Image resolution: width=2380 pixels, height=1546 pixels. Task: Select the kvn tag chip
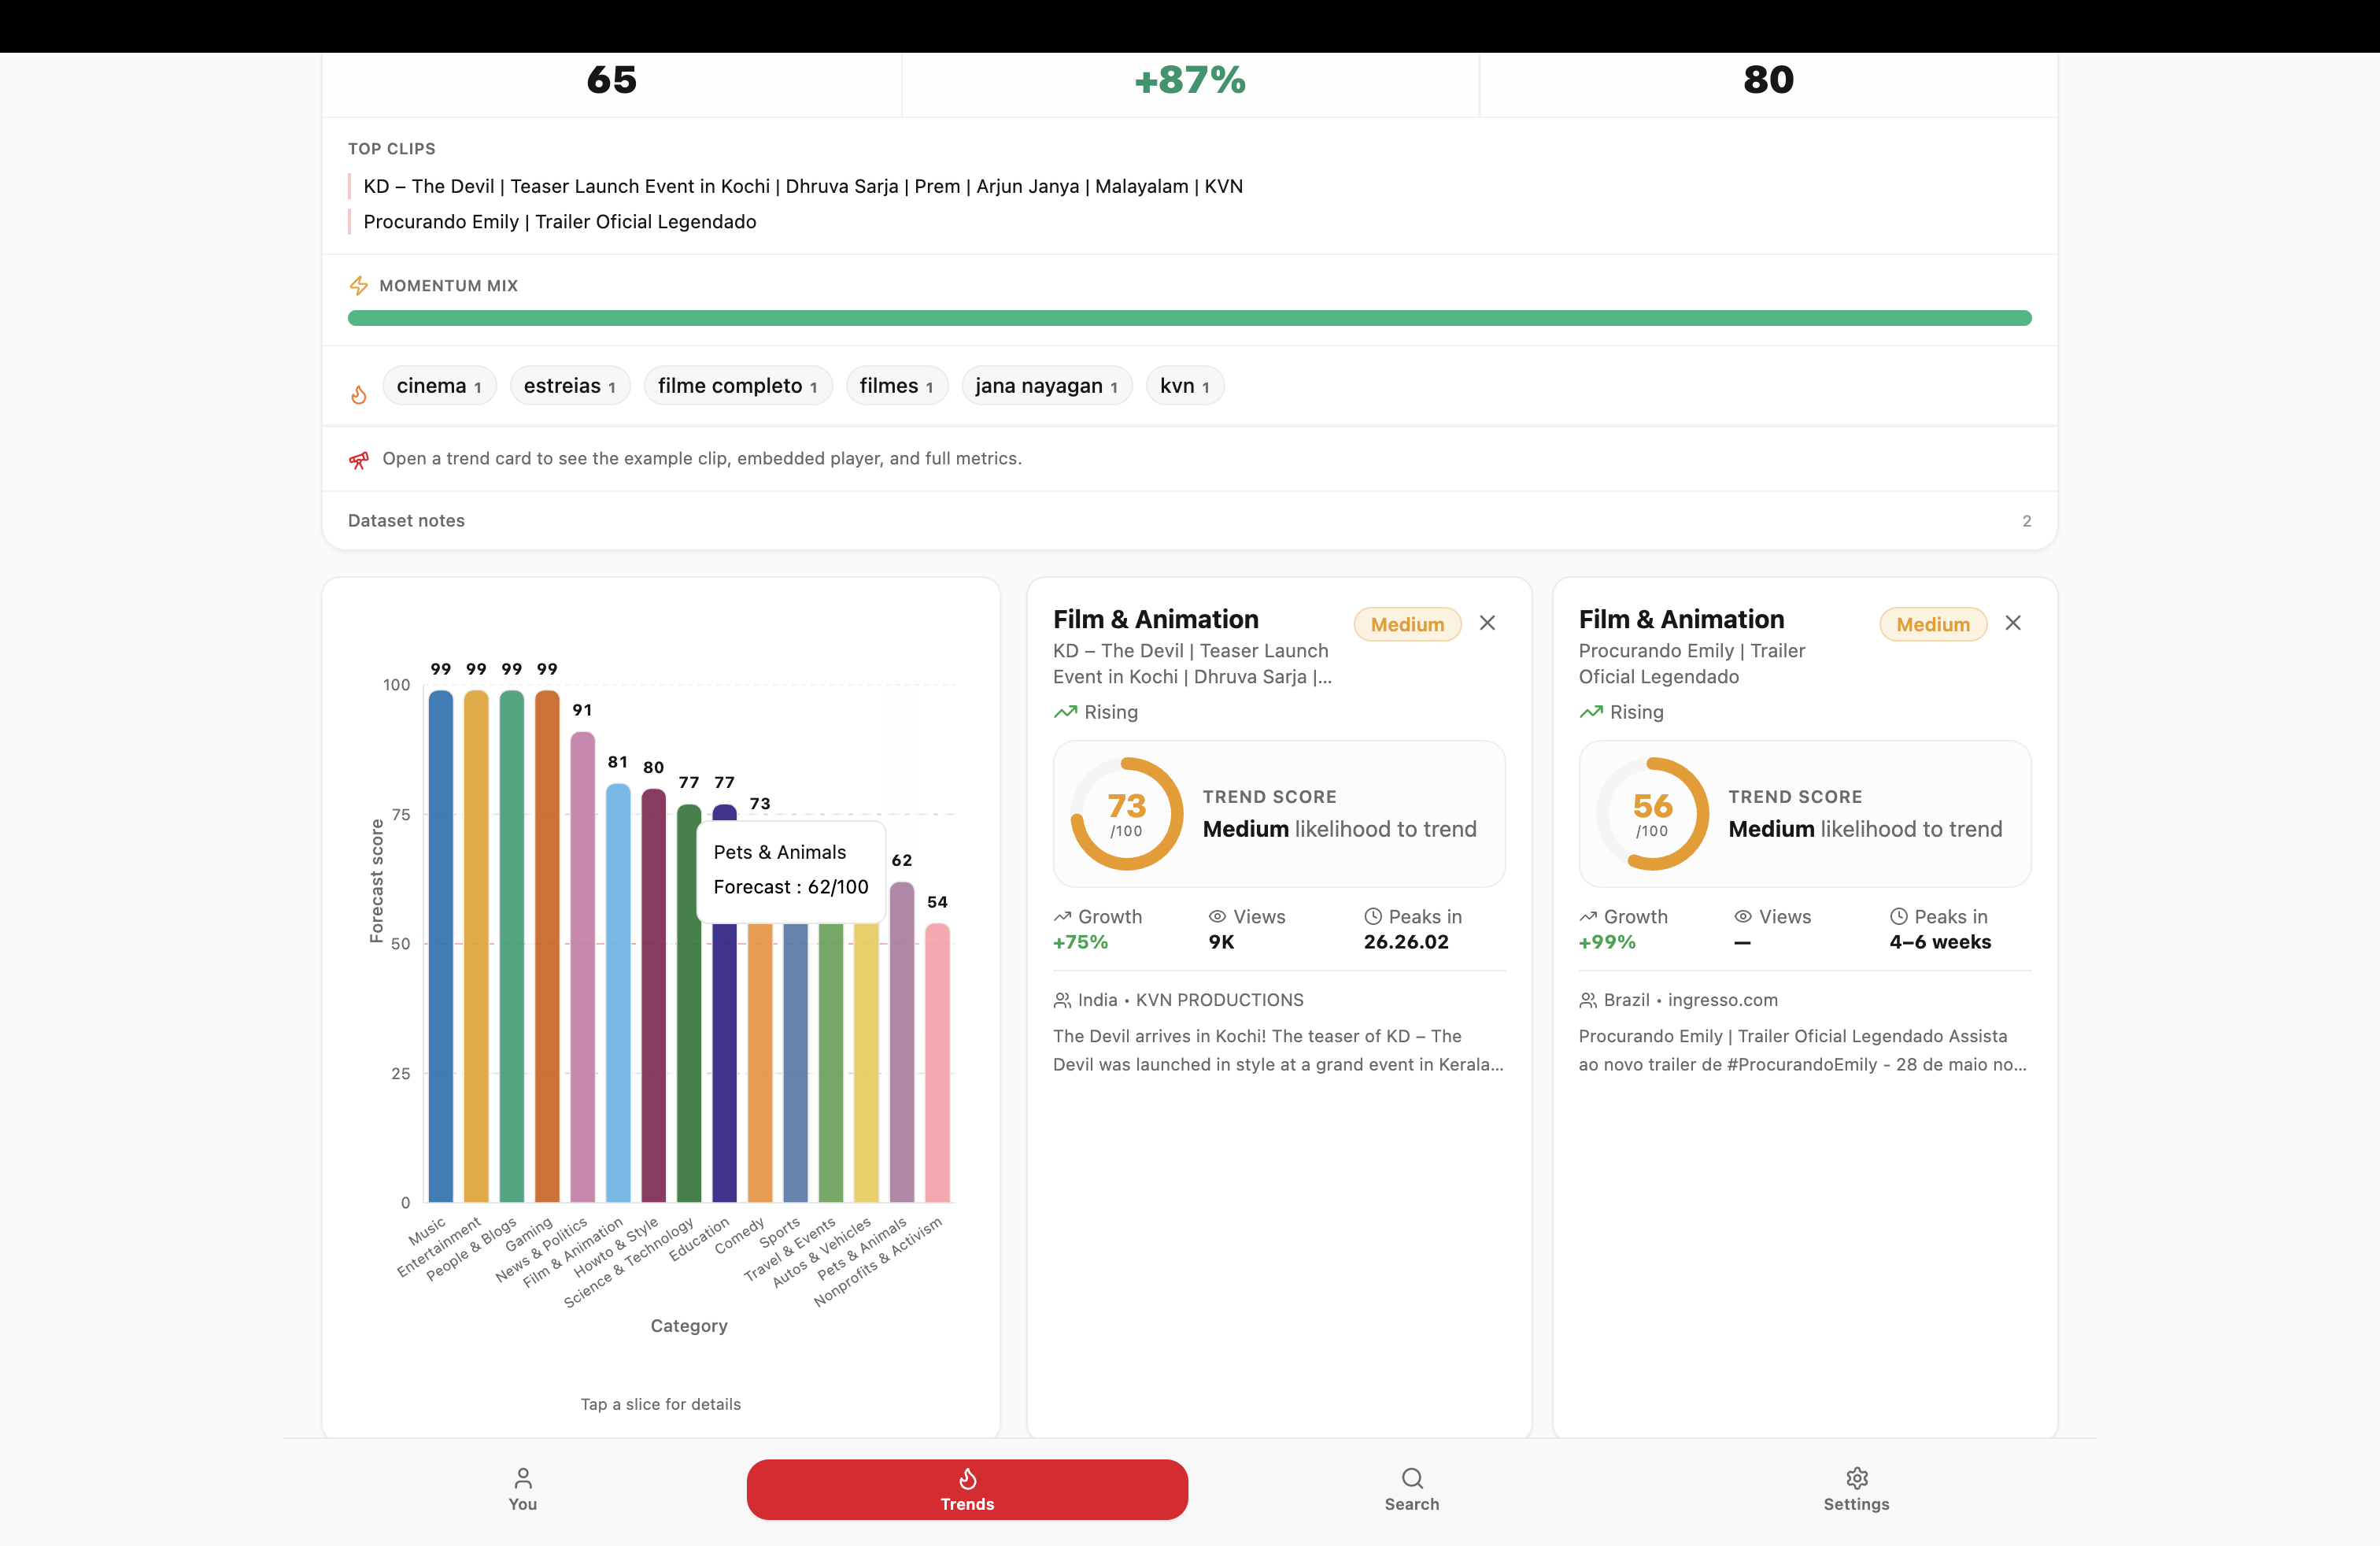(1185, 386)
